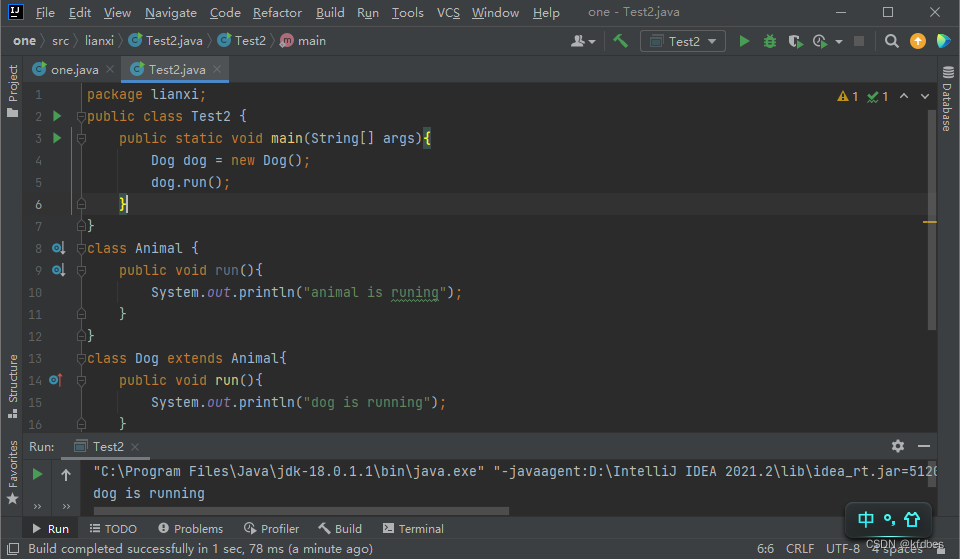Click the CRLF line separator in status bar
Screen dimensions: 960x559
coord(800,548)
